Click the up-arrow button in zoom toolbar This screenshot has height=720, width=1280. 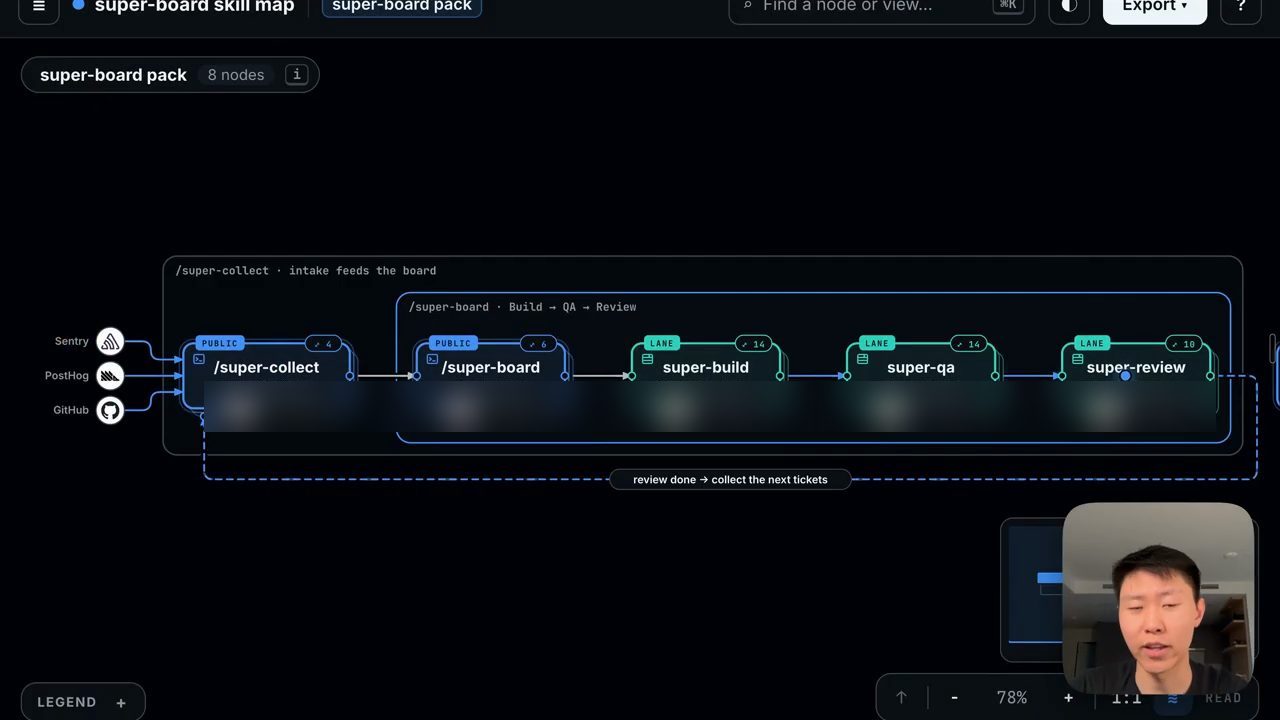tap(901, 698)
